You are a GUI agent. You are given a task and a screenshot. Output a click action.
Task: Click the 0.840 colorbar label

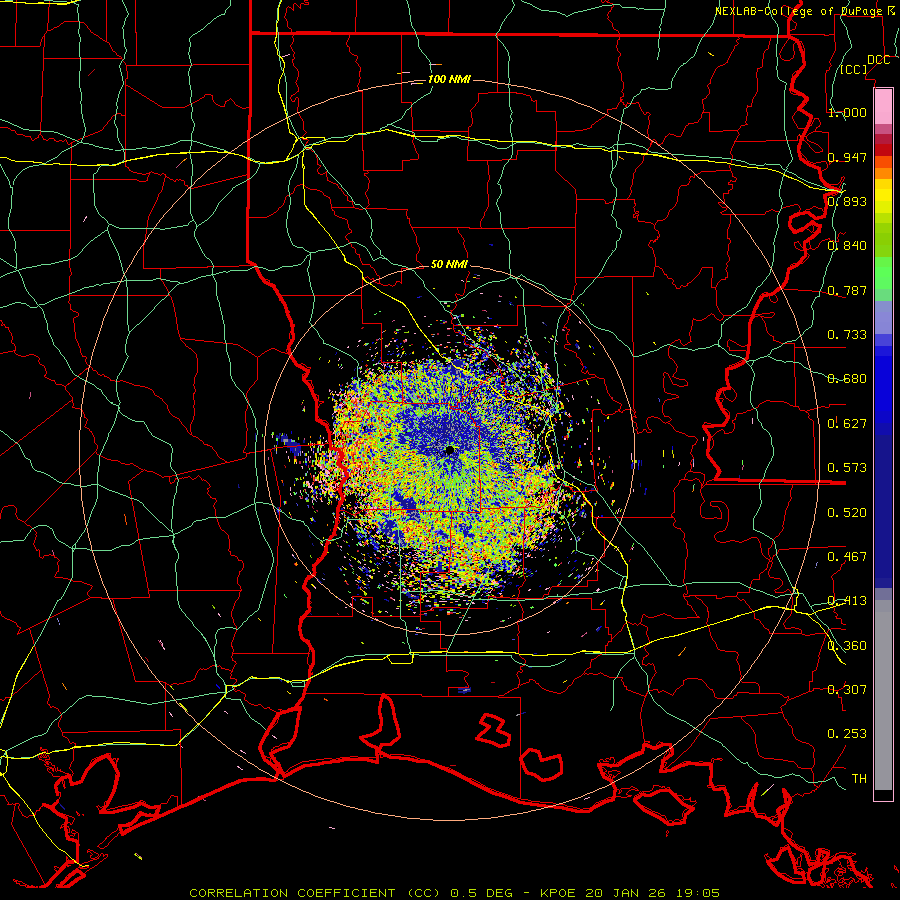847,246
